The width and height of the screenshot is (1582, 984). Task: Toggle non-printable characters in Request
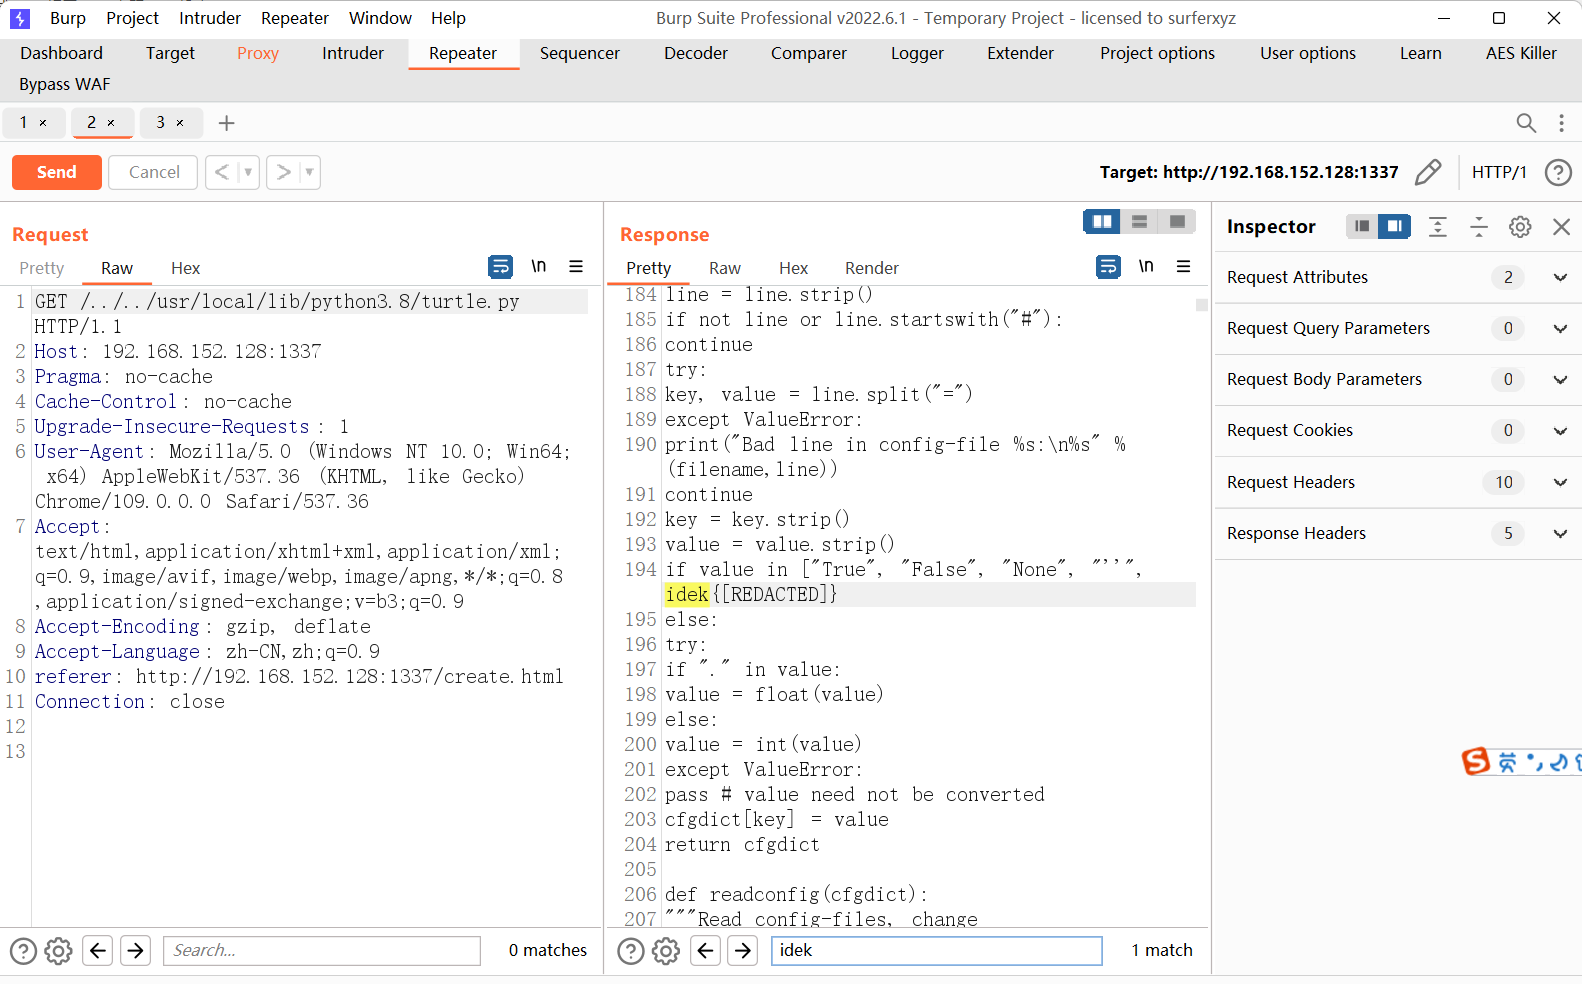coord(538,266)
